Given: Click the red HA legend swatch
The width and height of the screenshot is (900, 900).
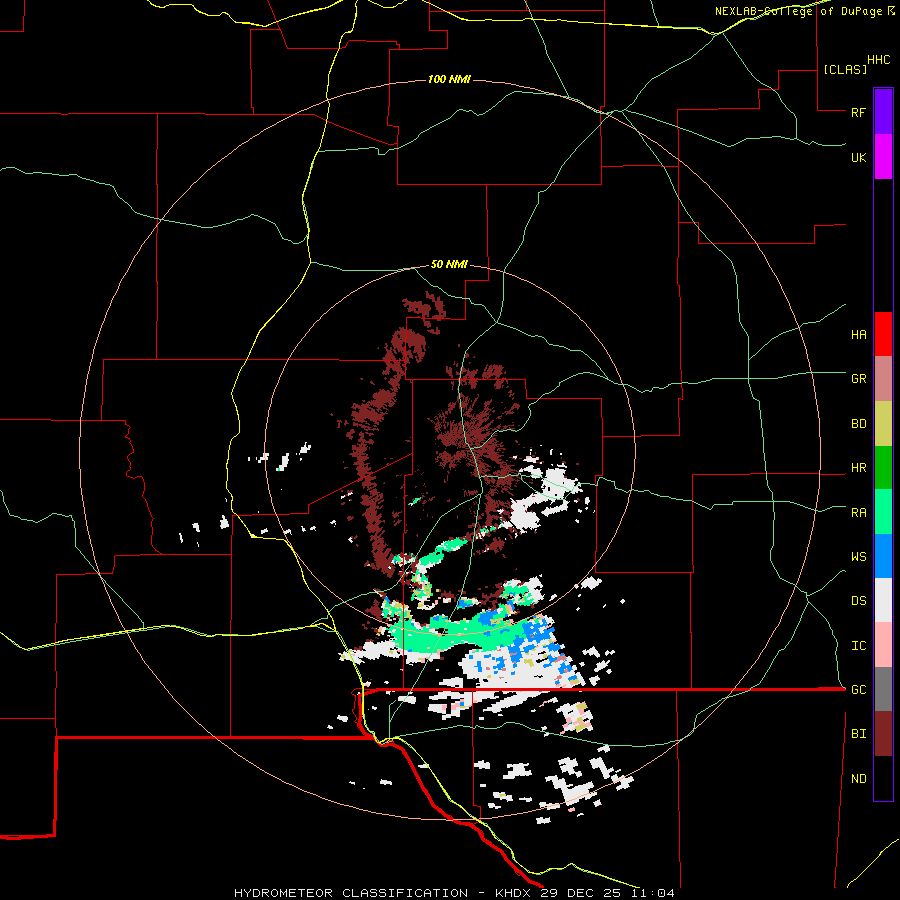Looking at the screenshot, I should coord(883,334).
